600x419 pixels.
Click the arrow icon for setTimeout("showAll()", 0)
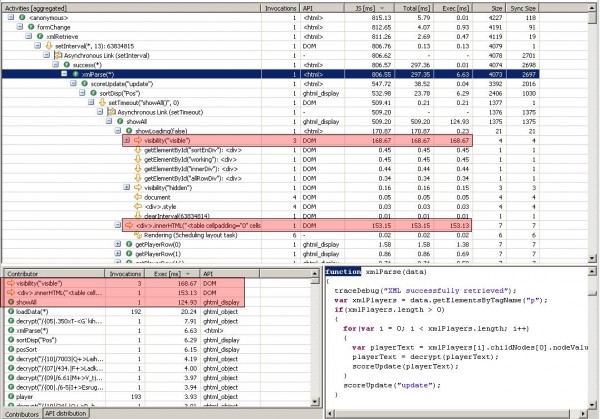pos(102,102)
